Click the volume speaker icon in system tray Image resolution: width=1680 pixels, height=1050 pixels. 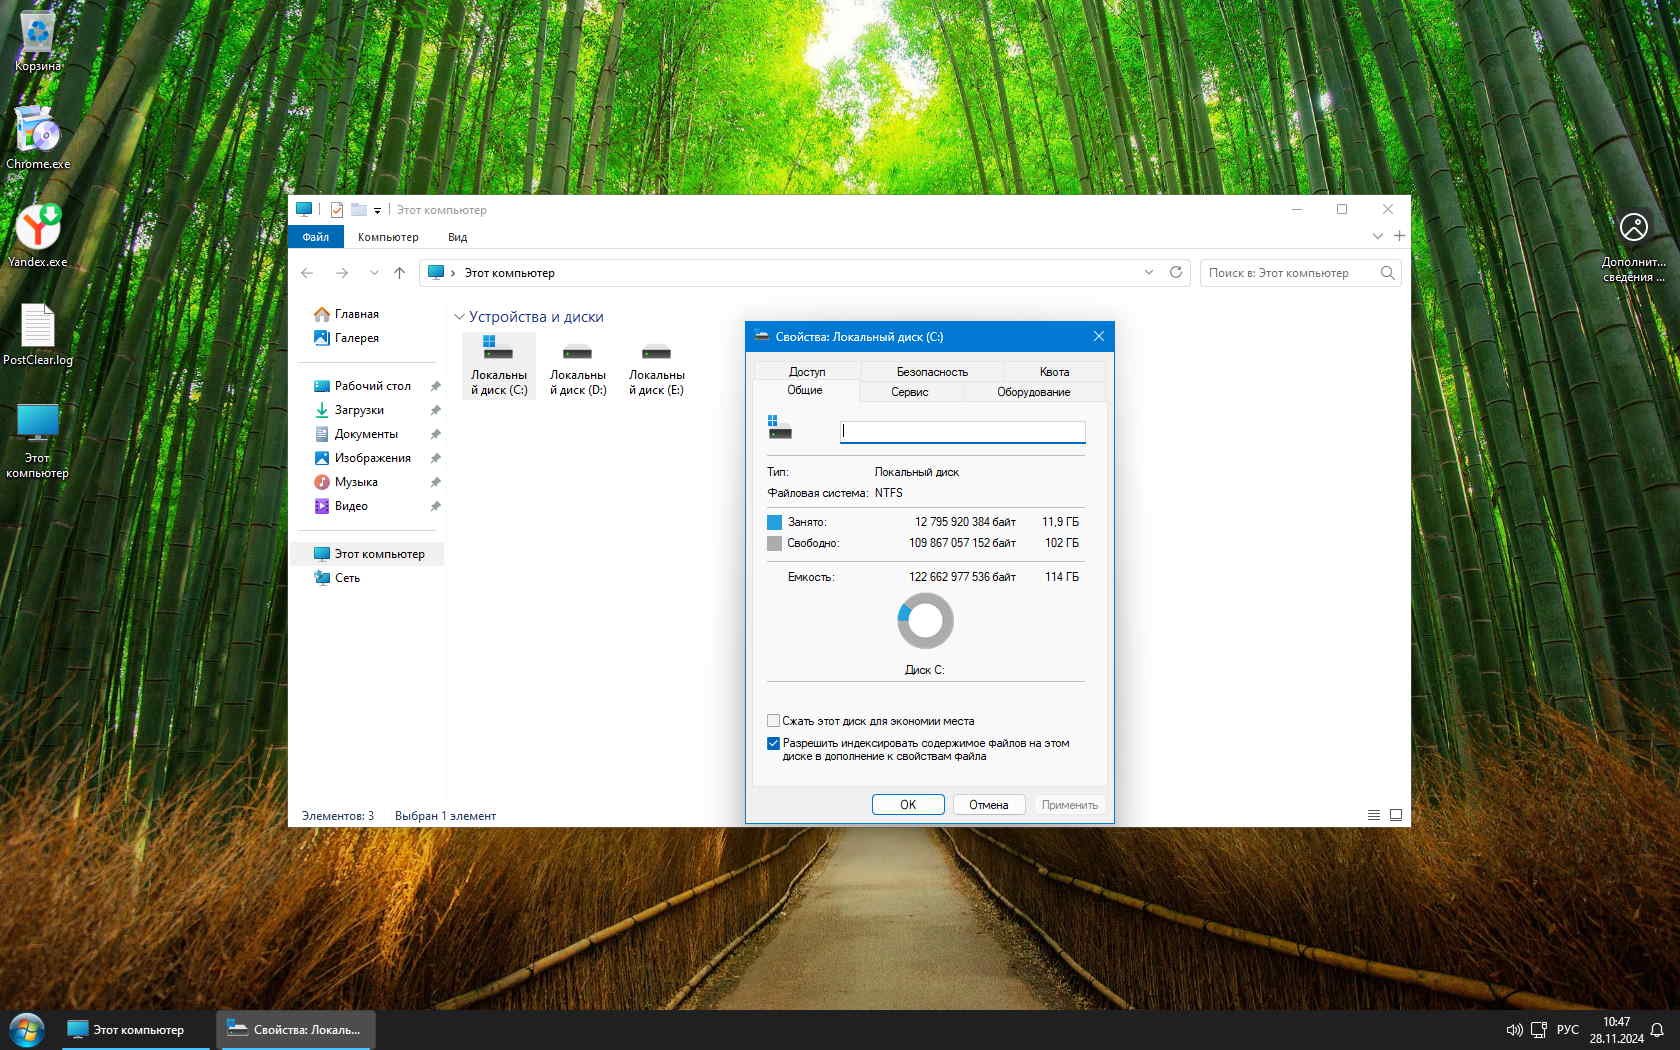pos(1514,1029)
